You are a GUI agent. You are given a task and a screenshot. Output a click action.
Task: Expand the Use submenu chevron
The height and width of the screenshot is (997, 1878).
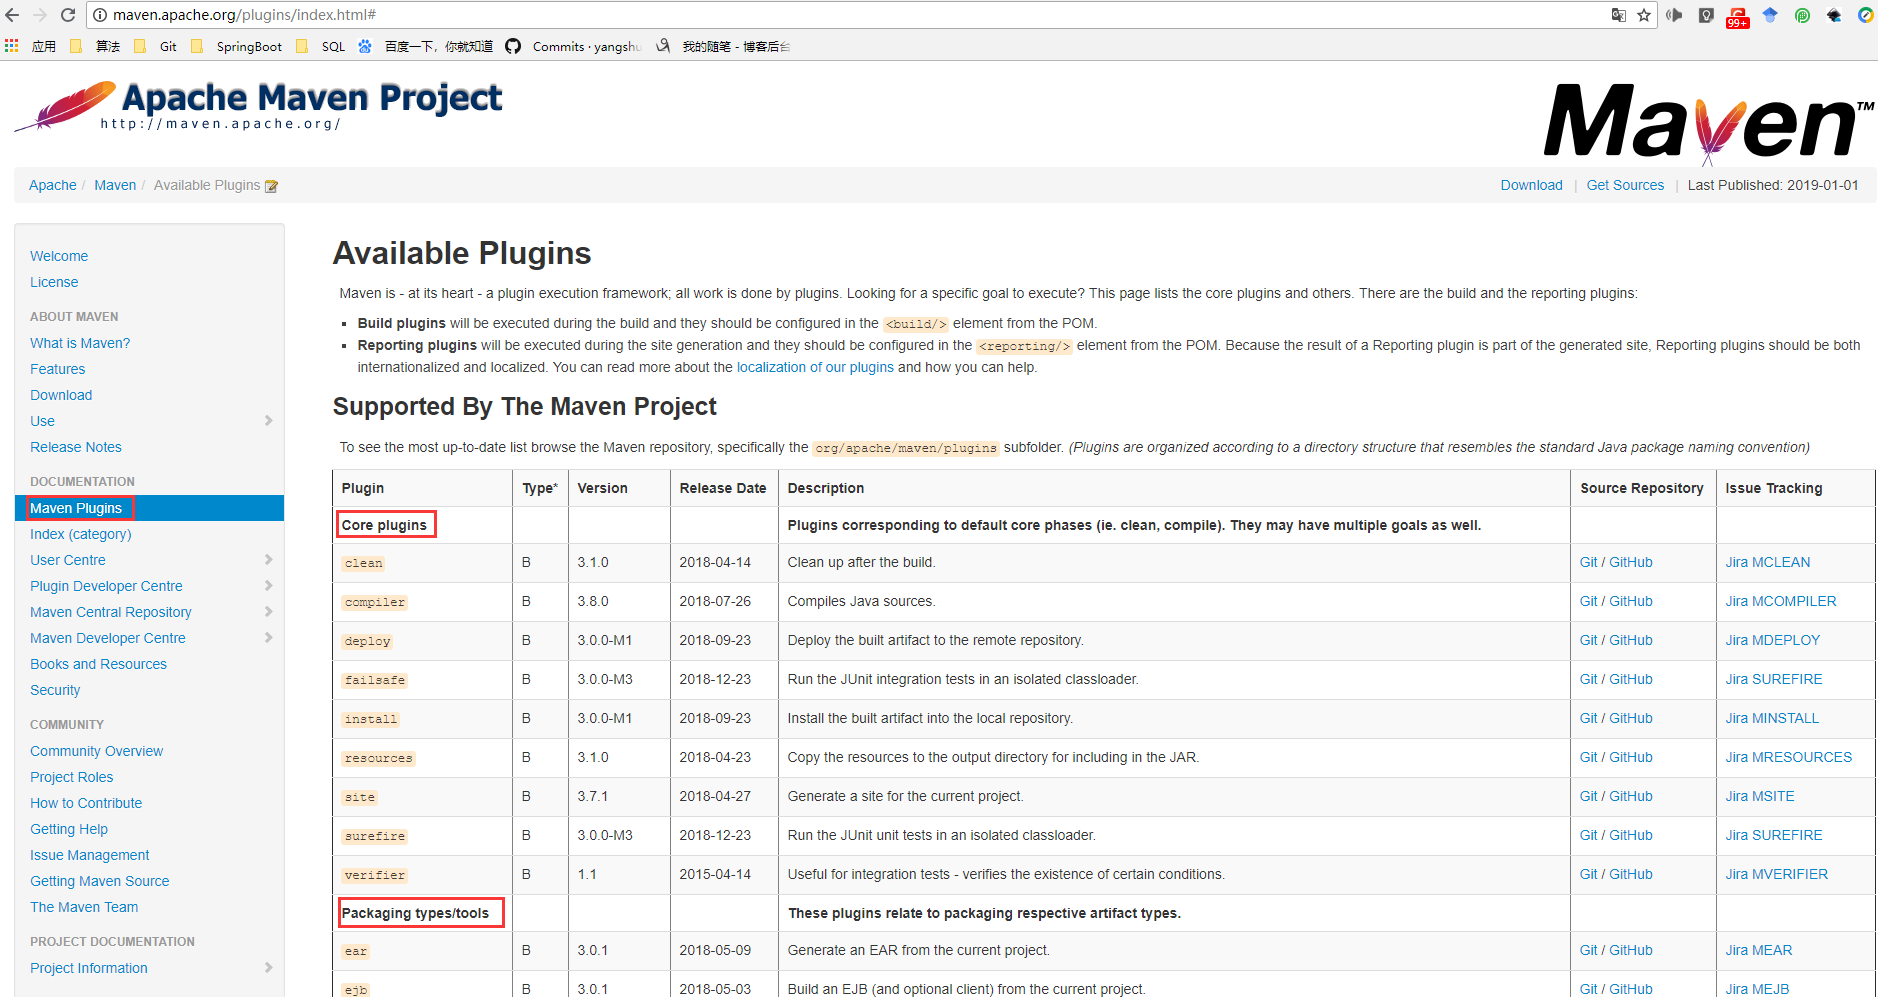click(268, 421)
